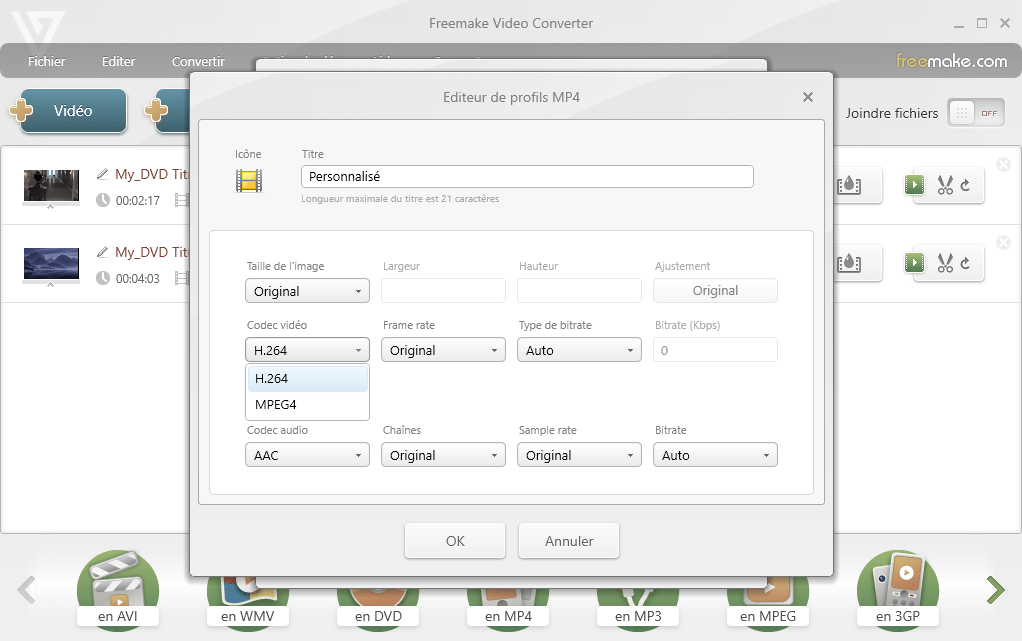Open the Taille de l'image dropdown
Screen dimensions: 1022x641
click(x=307, y=291)
